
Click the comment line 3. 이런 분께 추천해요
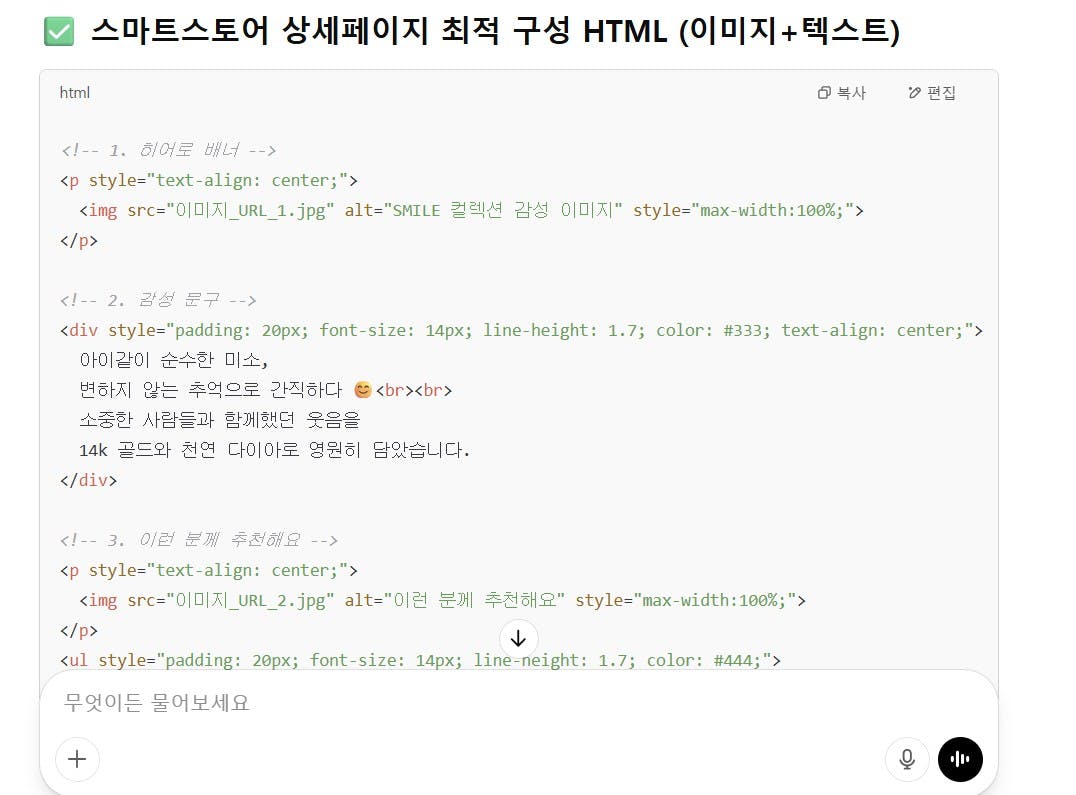point(198,540)
